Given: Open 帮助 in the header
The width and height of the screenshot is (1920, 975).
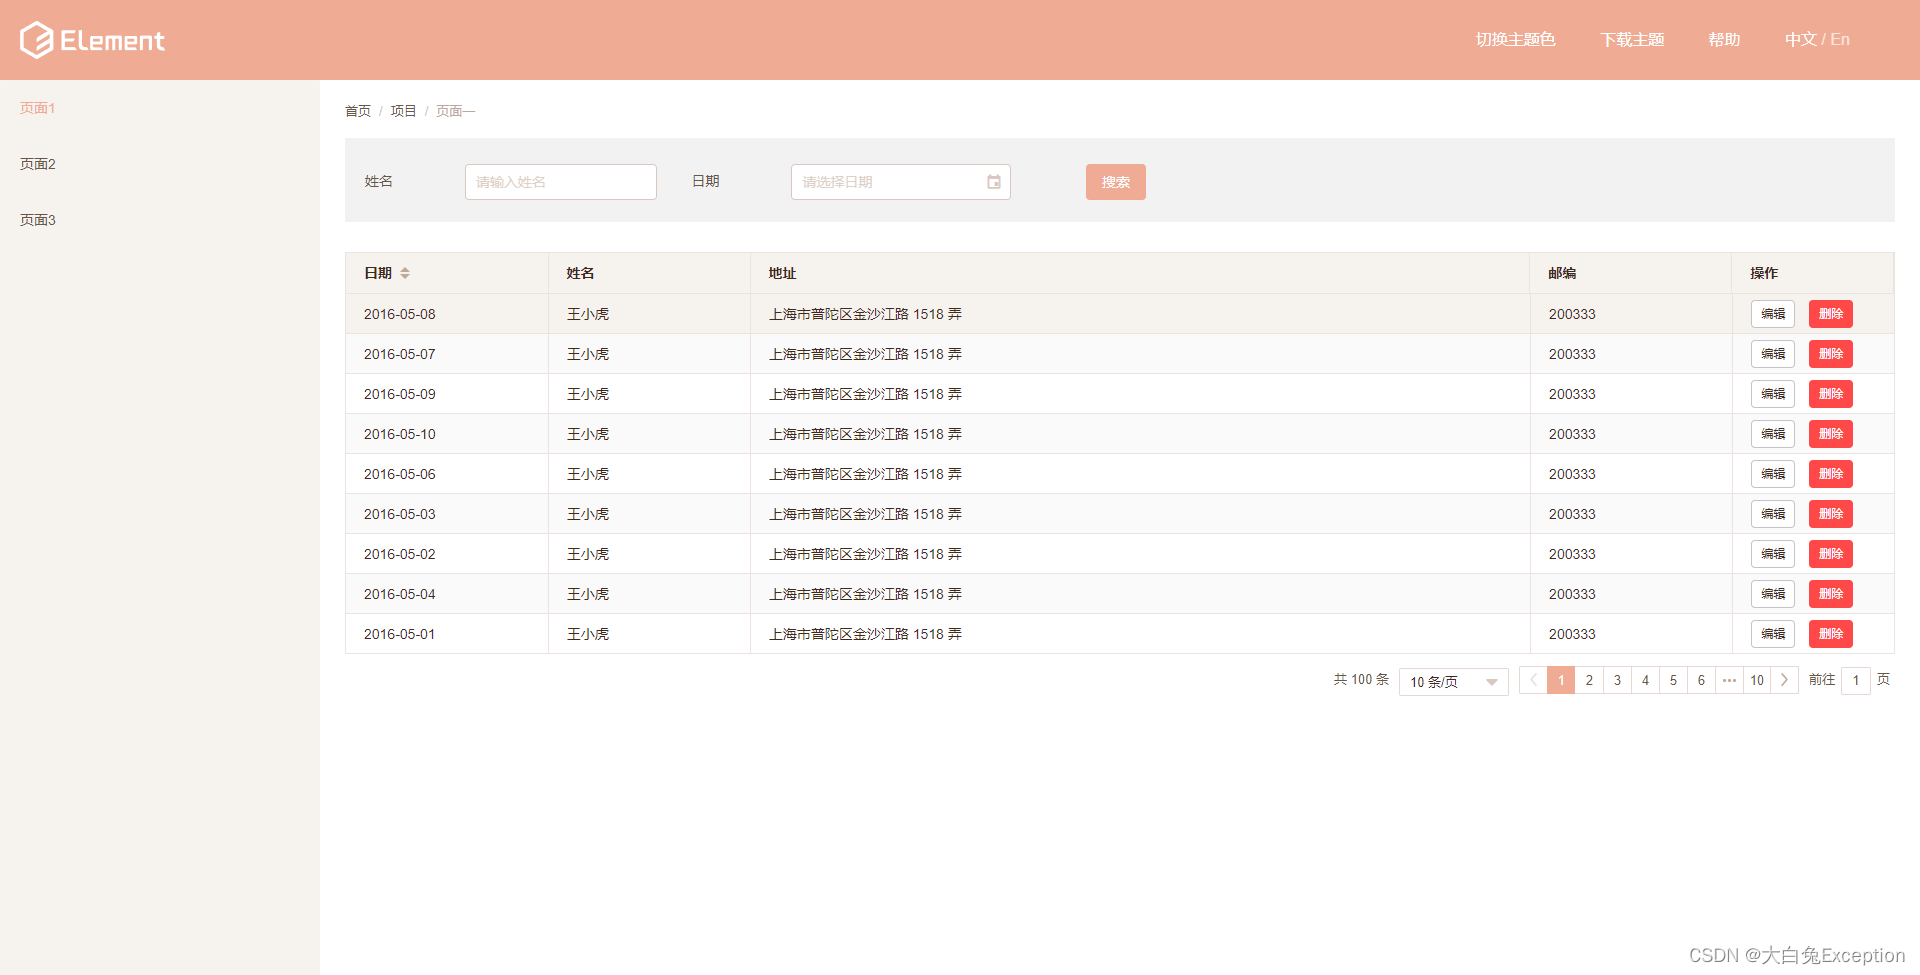Looking at the screenshot, I should [x=1724, y=40].
